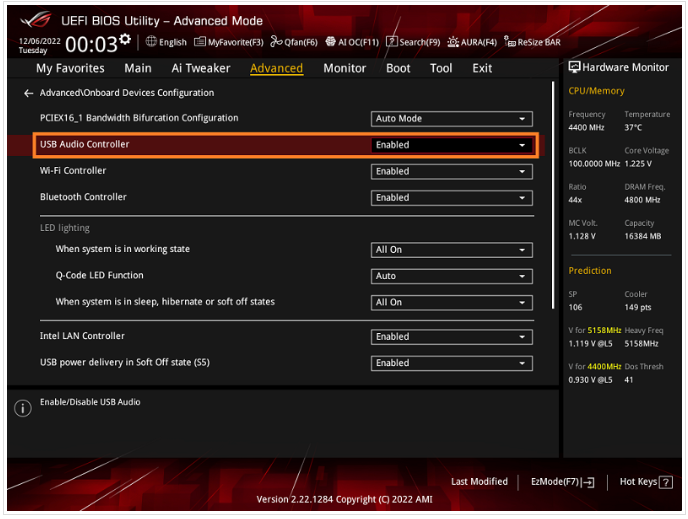688x519 pixels.
Task: Click the CPU/Memory heading
Action: point(596,91)
